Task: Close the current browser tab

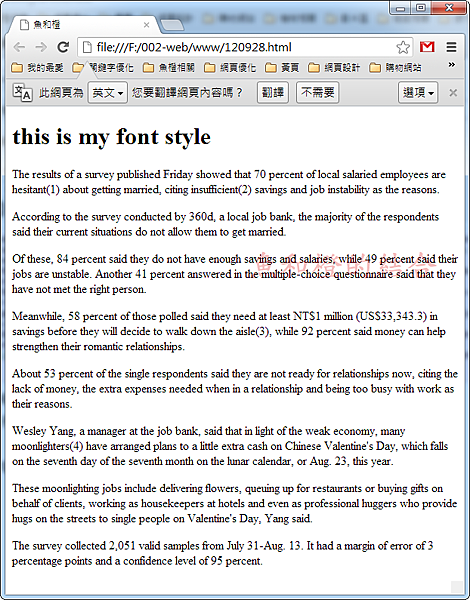Action: pyautogui.click(x=146, y=25)
